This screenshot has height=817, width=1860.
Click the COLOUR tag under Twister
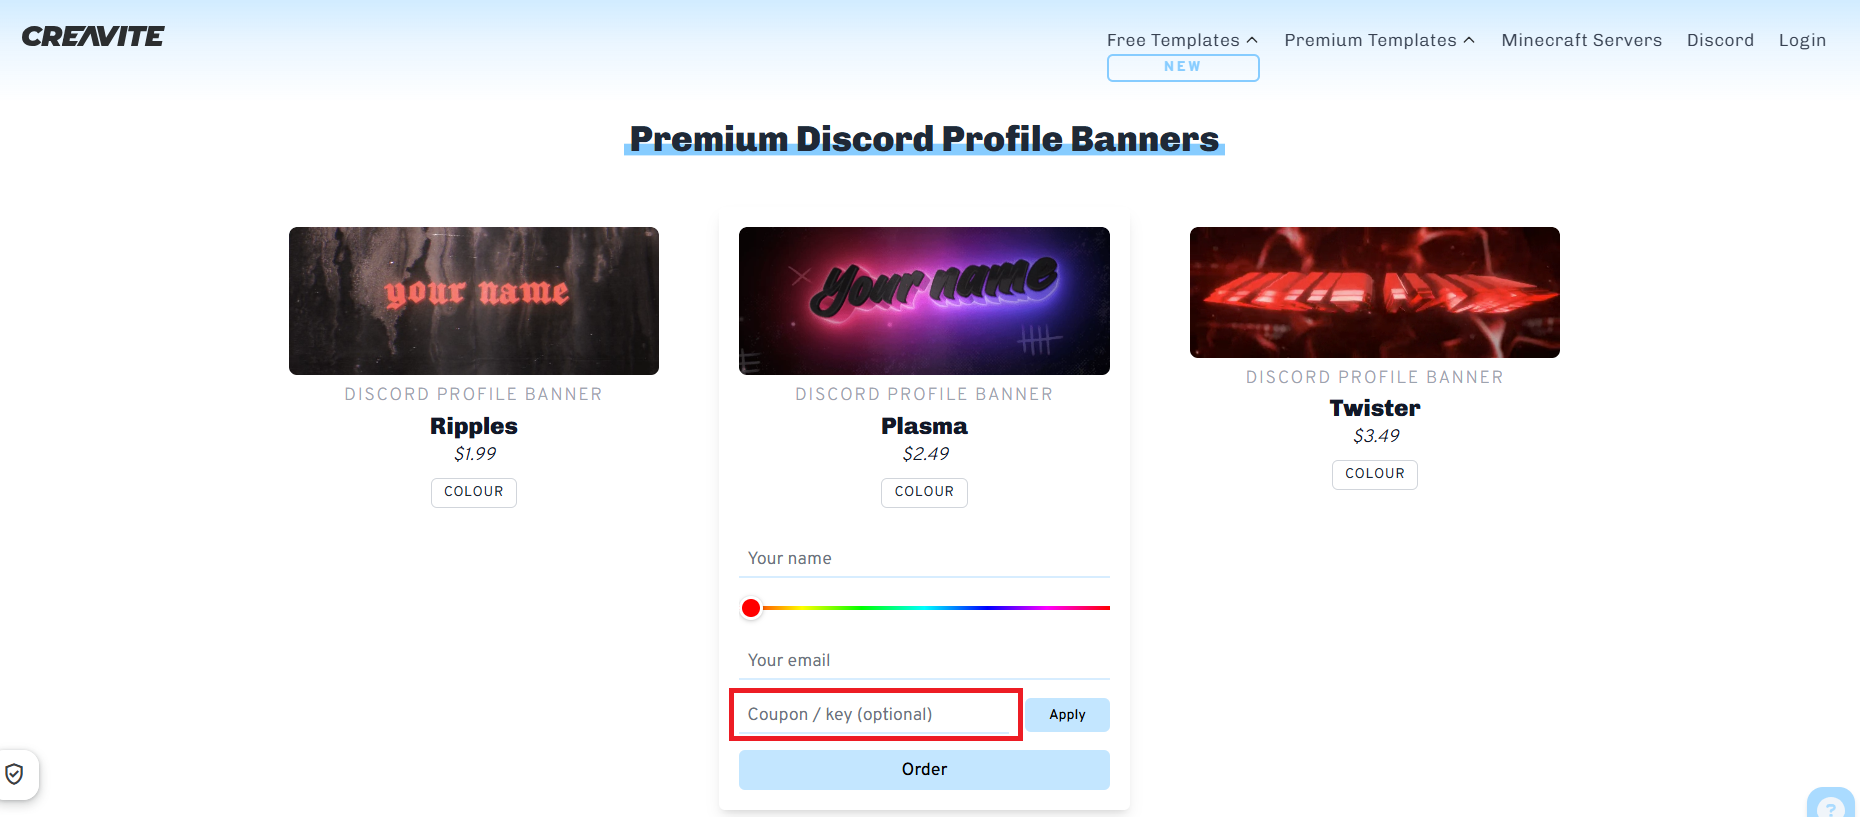click(1375, 474)
